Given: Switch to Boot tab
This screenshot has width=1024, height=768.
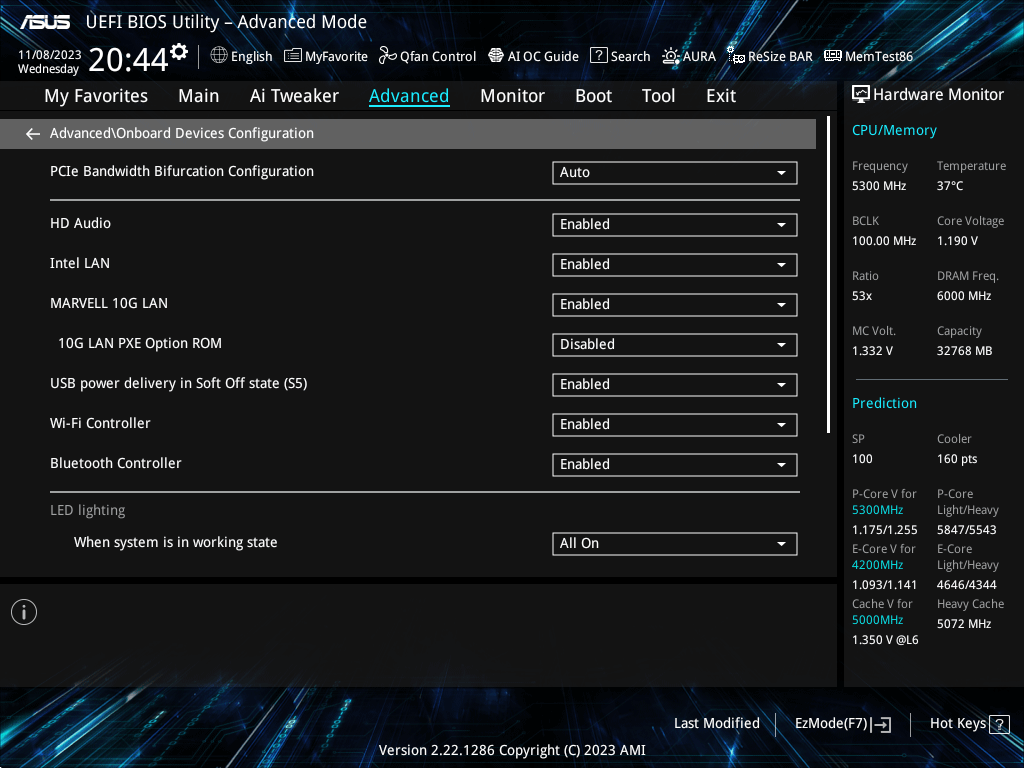Looking at the screenshot, I should pos(593,96).
